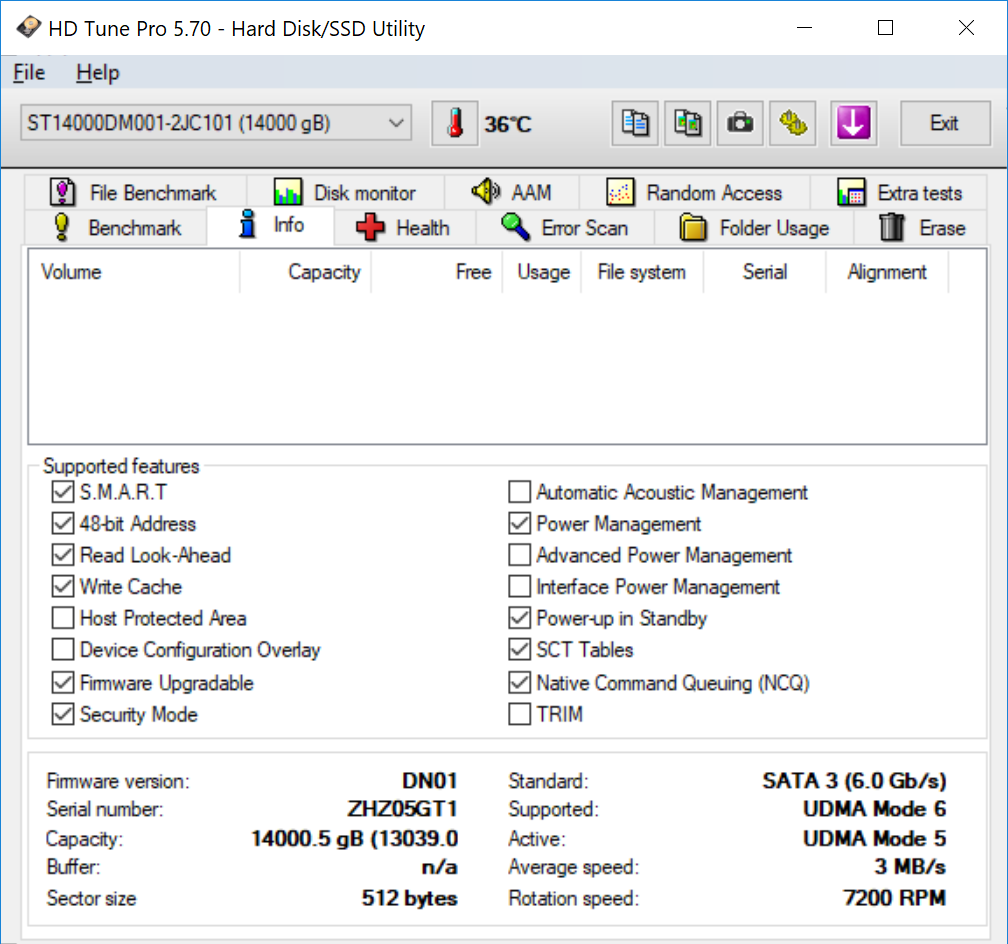The height and width of the screenshot is (944, 1008).
Task: Expand the ST14000DM001 drive selection dropdown
Action: point(396,124)
